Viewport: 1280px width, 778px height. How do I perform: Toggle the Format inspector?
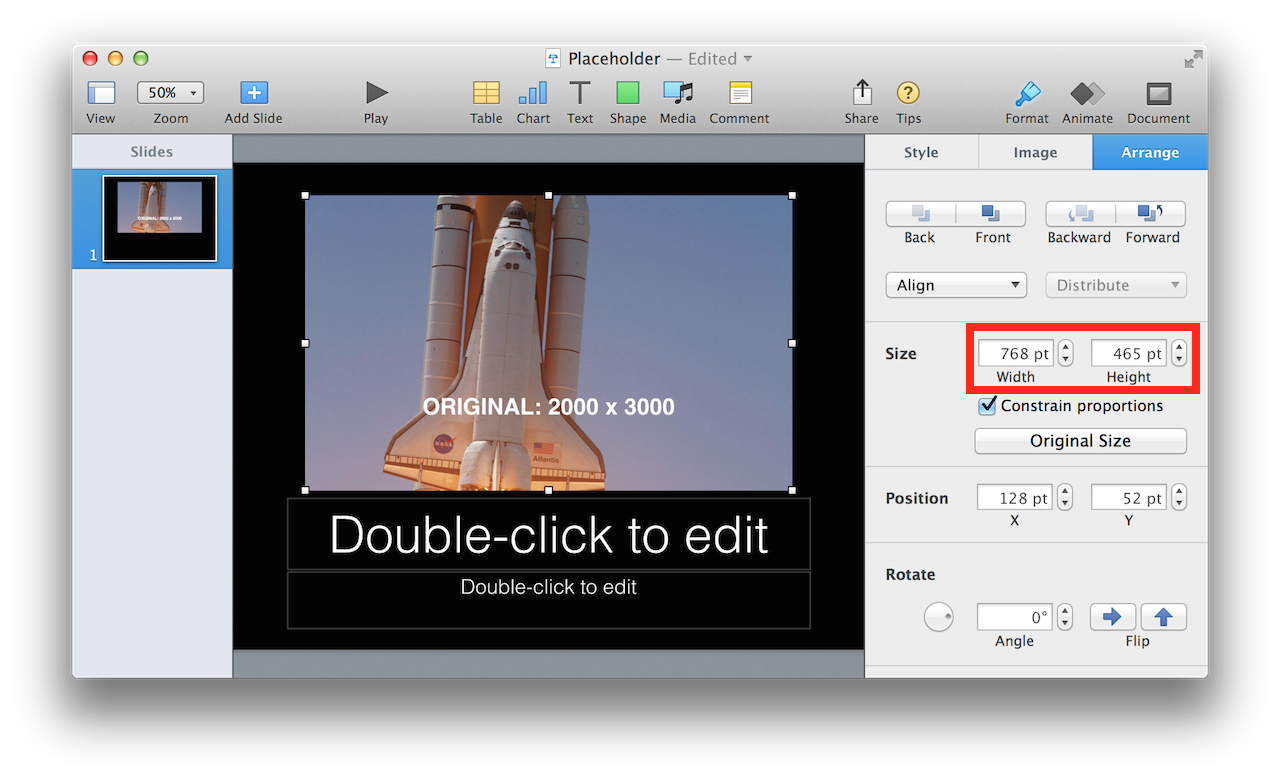1027,93
